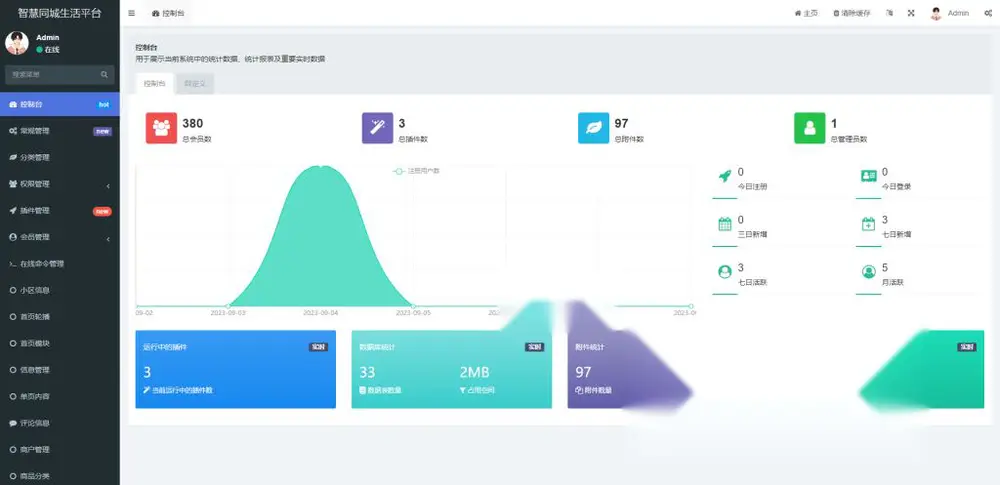Open the language switch icon in header

pyautogui.click(x=889, y=13)
